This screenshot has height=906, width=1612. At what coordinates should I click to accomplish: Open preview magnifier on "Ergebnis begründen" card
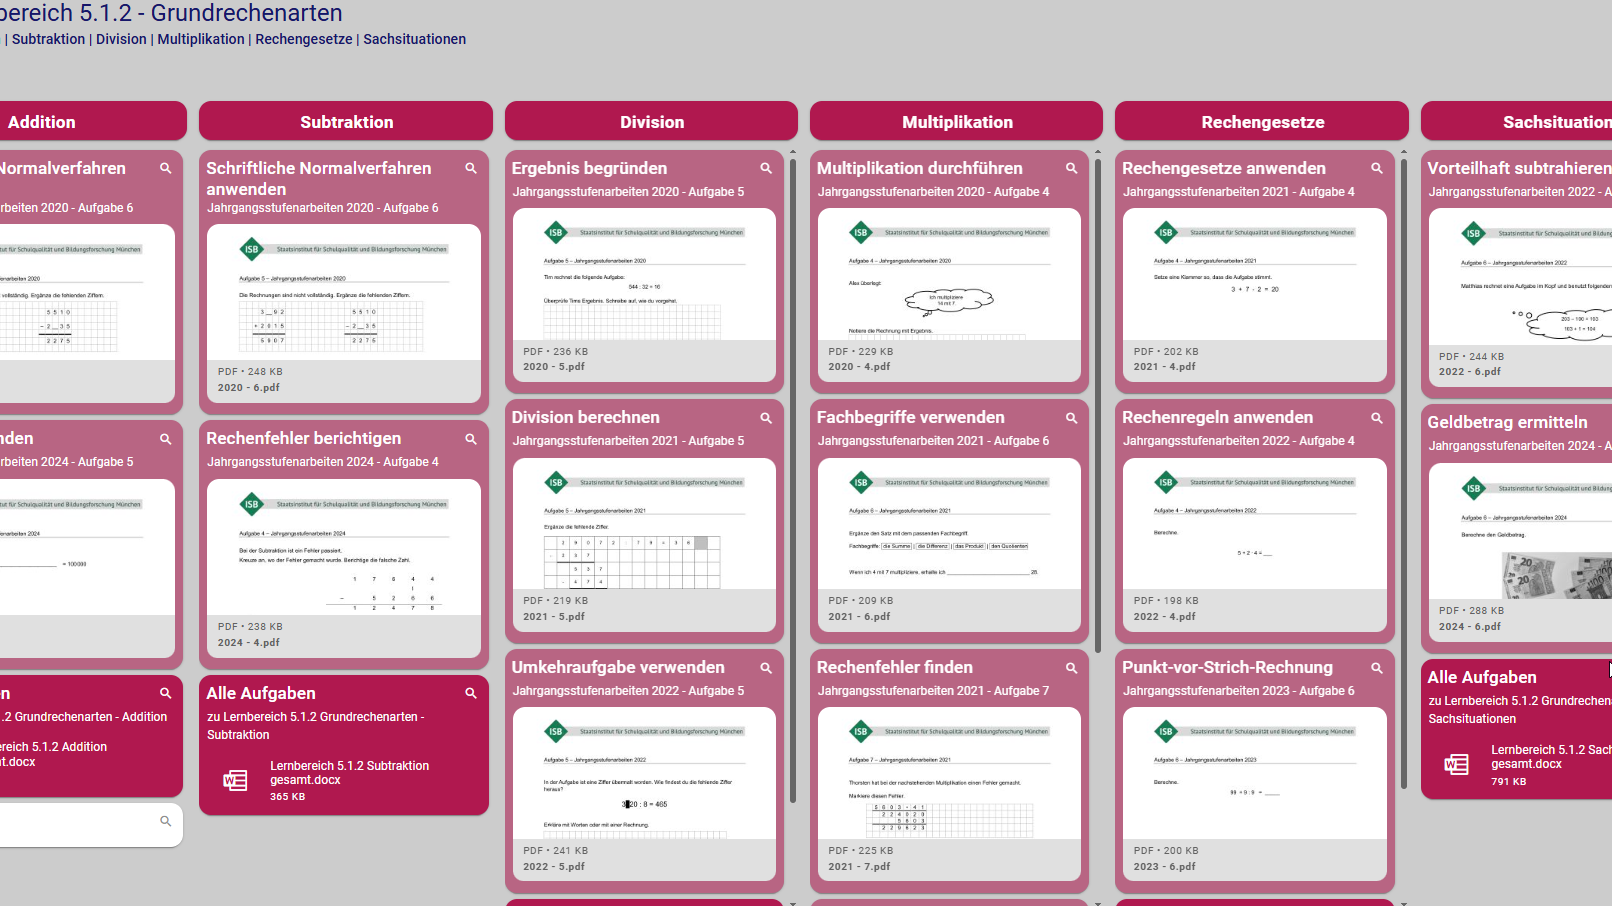766,168
